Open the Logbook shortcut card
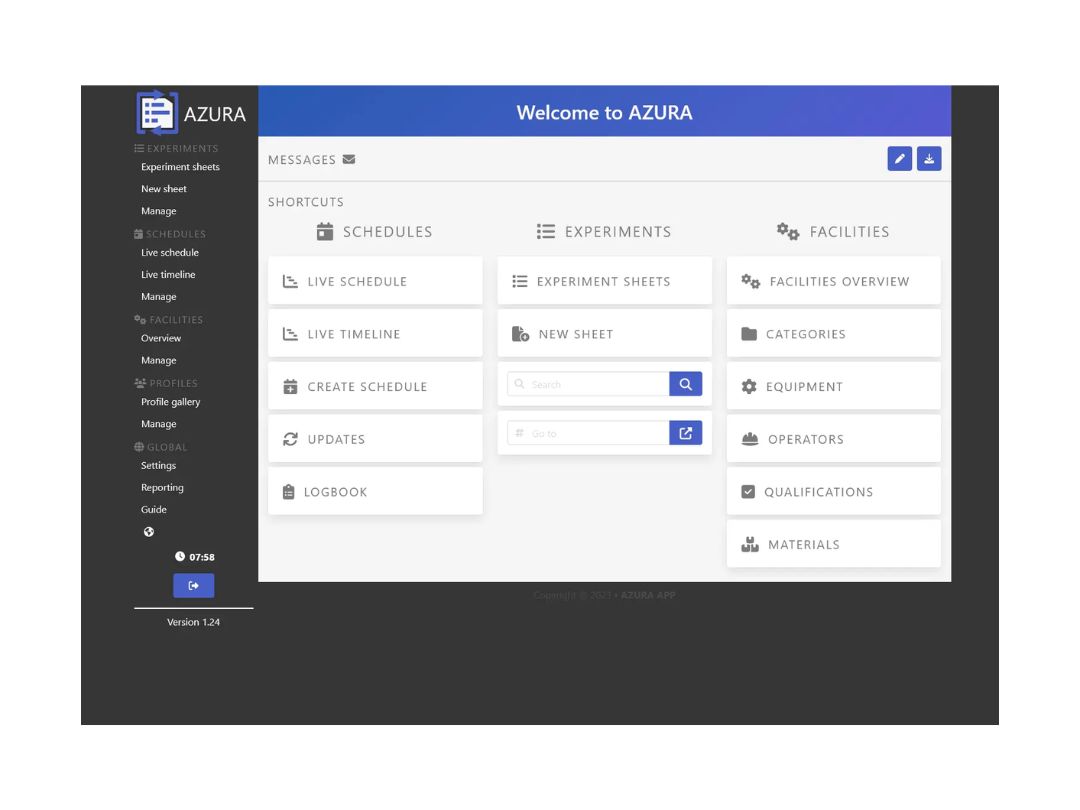 375,491
